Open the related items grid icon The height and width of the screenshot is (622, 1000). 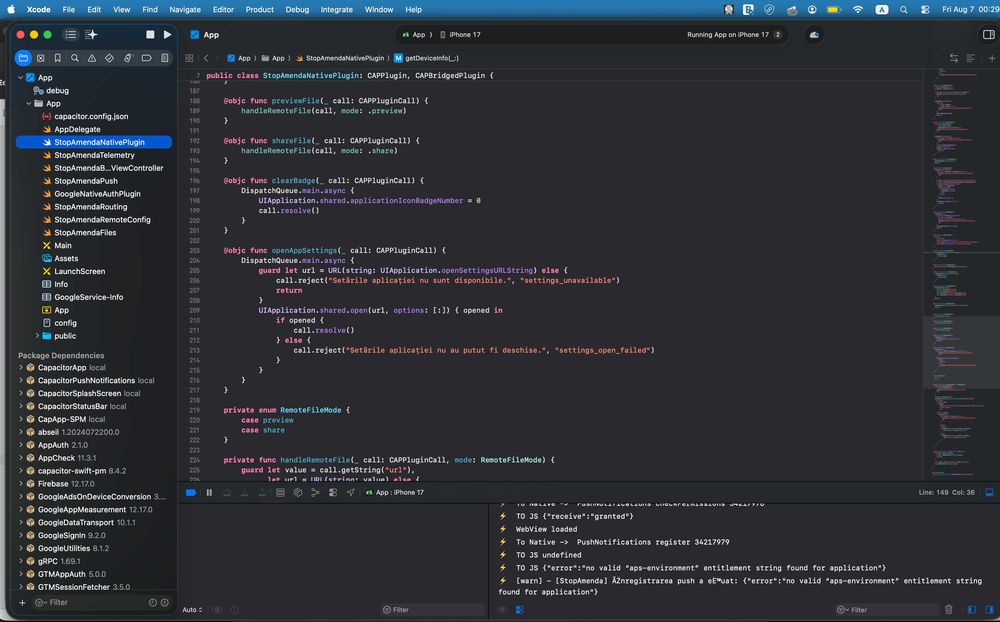(x=189, y=58)
